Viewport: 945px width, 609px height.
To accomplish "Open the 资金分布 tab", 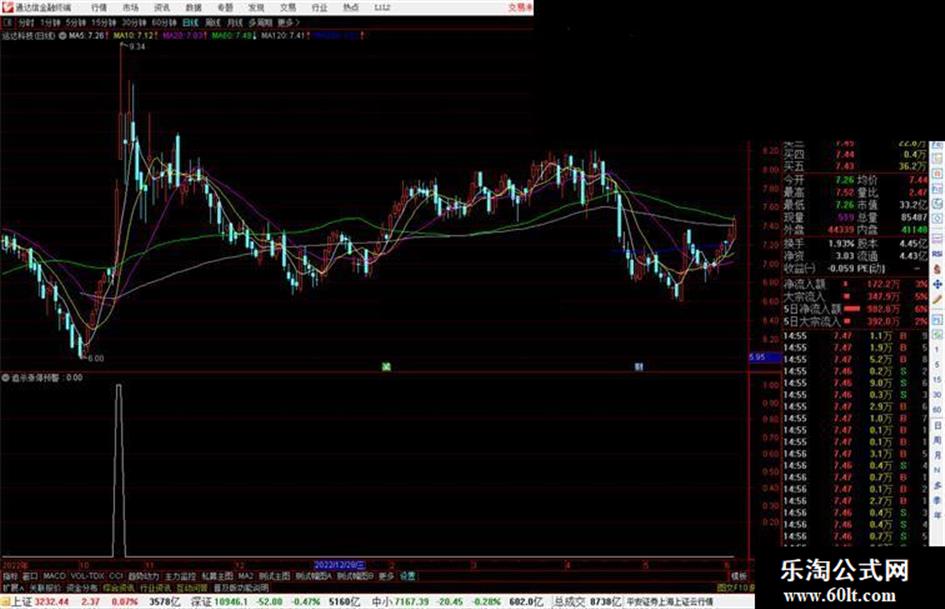I will (x=82, y=587).
